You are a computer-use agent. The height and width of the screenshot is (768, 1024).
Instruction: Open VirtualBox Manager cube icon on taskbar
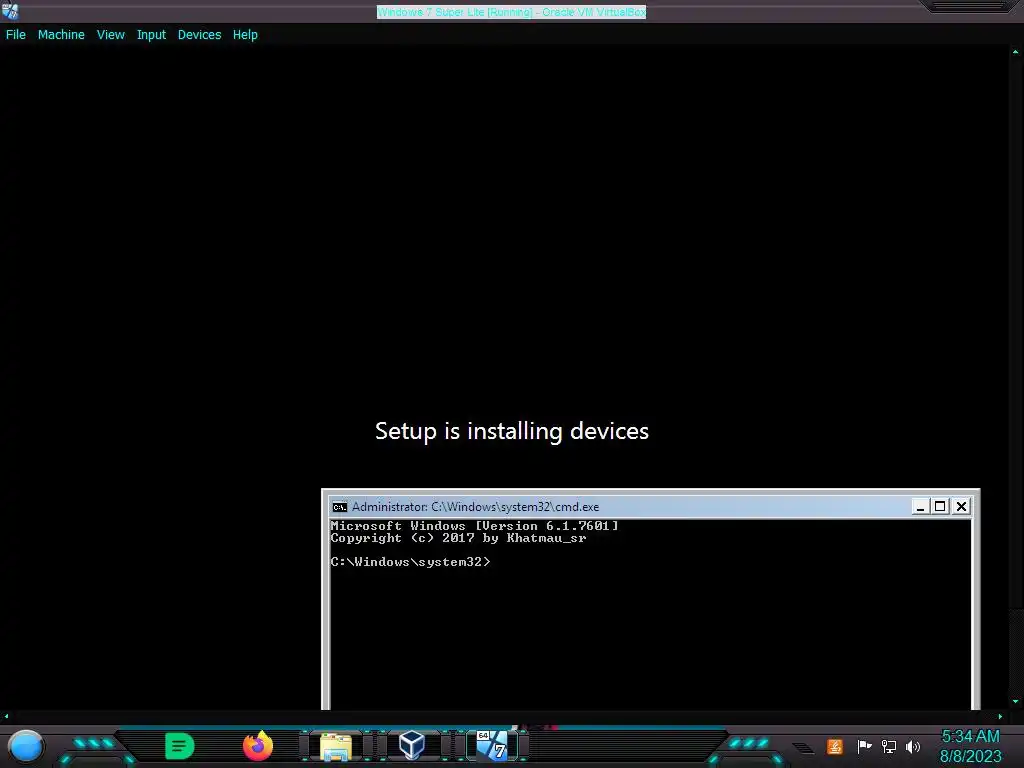(412, 745)
